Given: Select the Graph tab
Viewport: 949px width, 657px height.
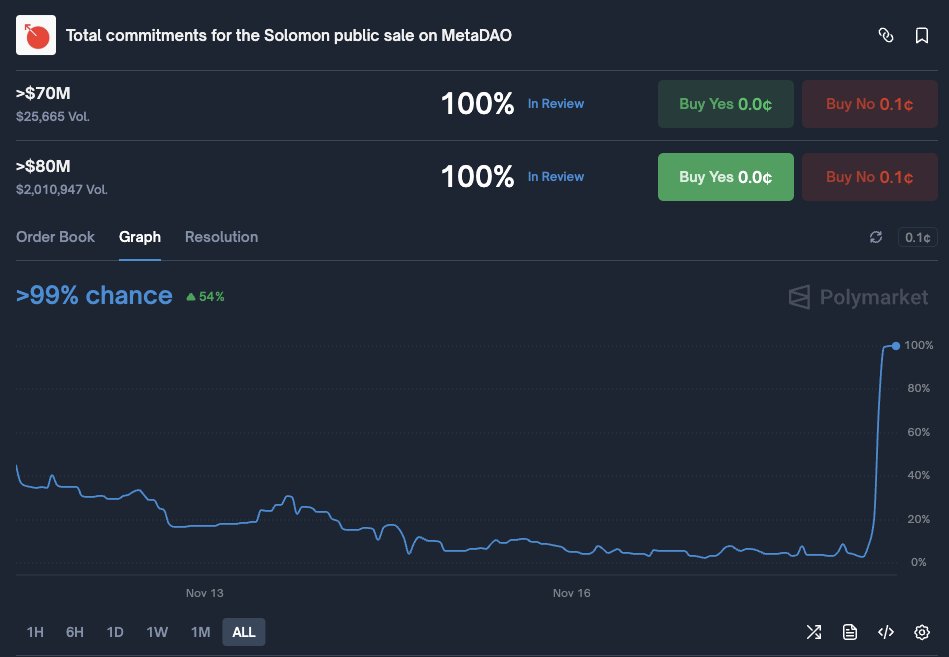Looking at the screenshot, I should coord(140,237).
